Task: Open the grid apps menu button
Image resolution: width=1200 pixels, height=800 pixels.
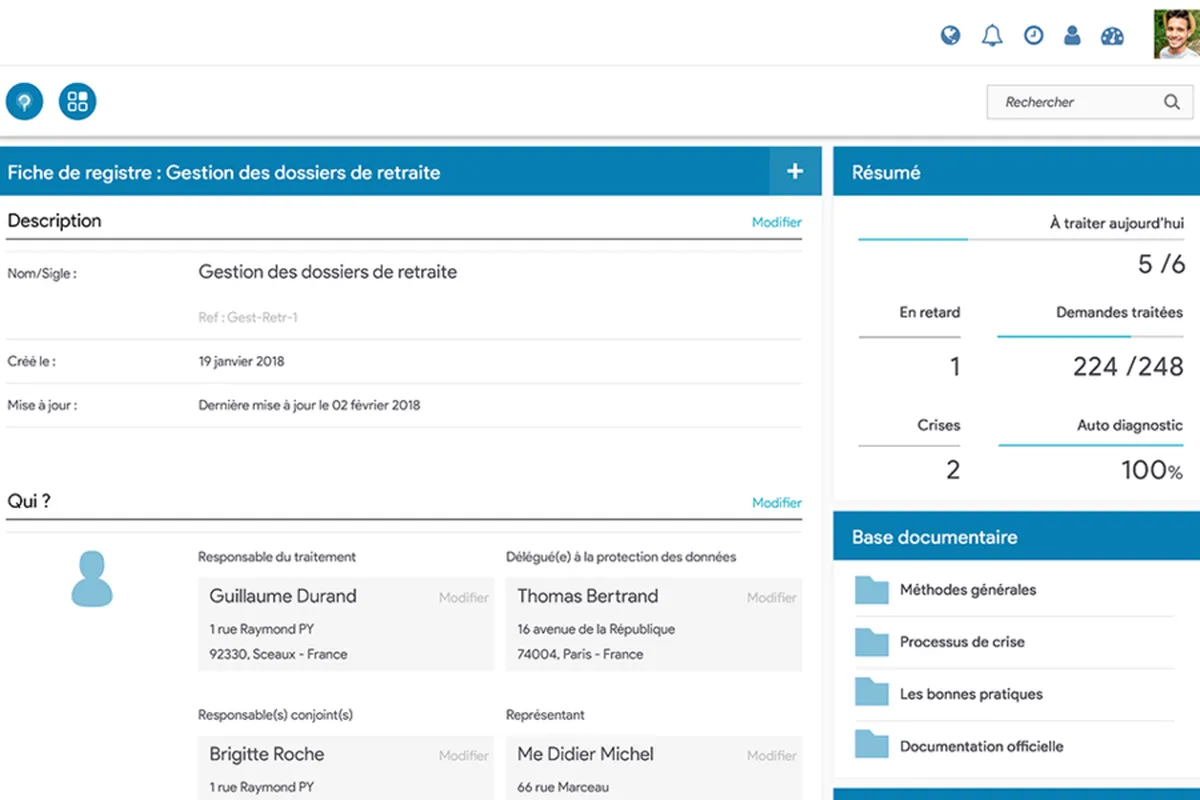Action: 78,101
